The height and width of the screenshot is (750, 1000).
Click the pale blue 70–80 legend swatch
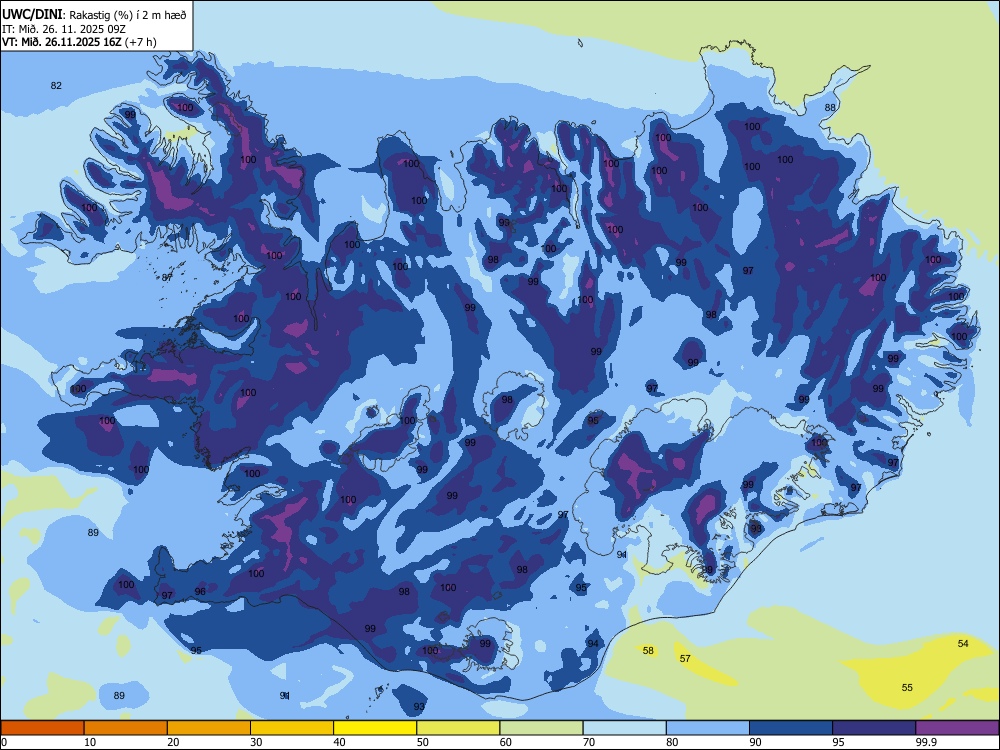pyautogui.click(x=624, y=728)
